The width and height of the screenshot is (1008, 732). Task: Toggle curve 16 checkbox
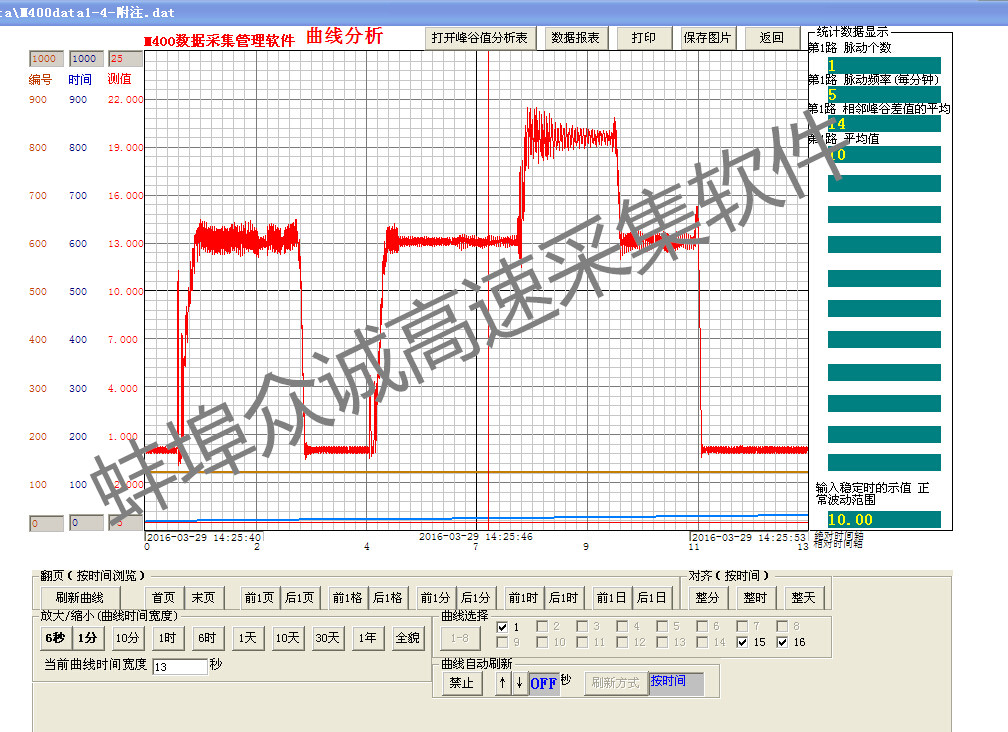pos(783,642)
